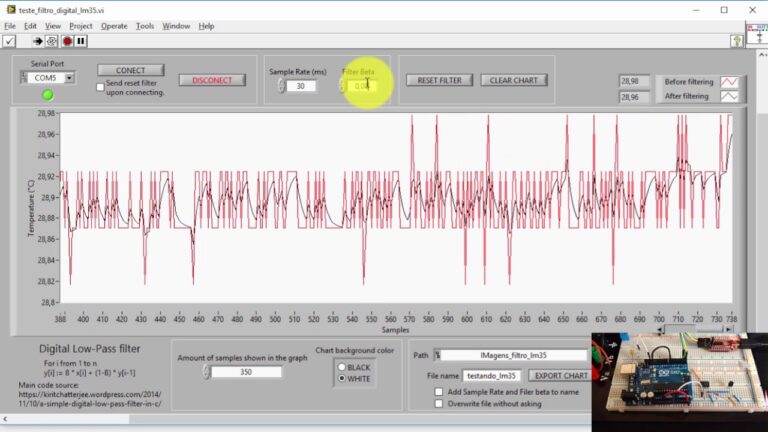Click the Filter Beta stepper arrows
Viewport: 768px width, 432px height.
point(341,86)
